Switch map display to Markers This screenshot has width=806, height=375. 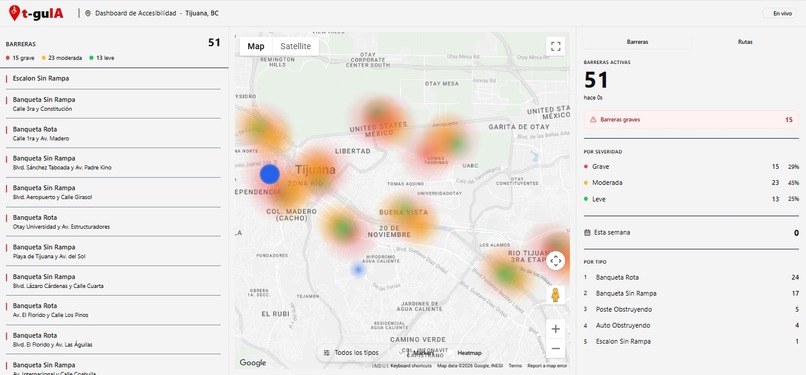[423, 353]
